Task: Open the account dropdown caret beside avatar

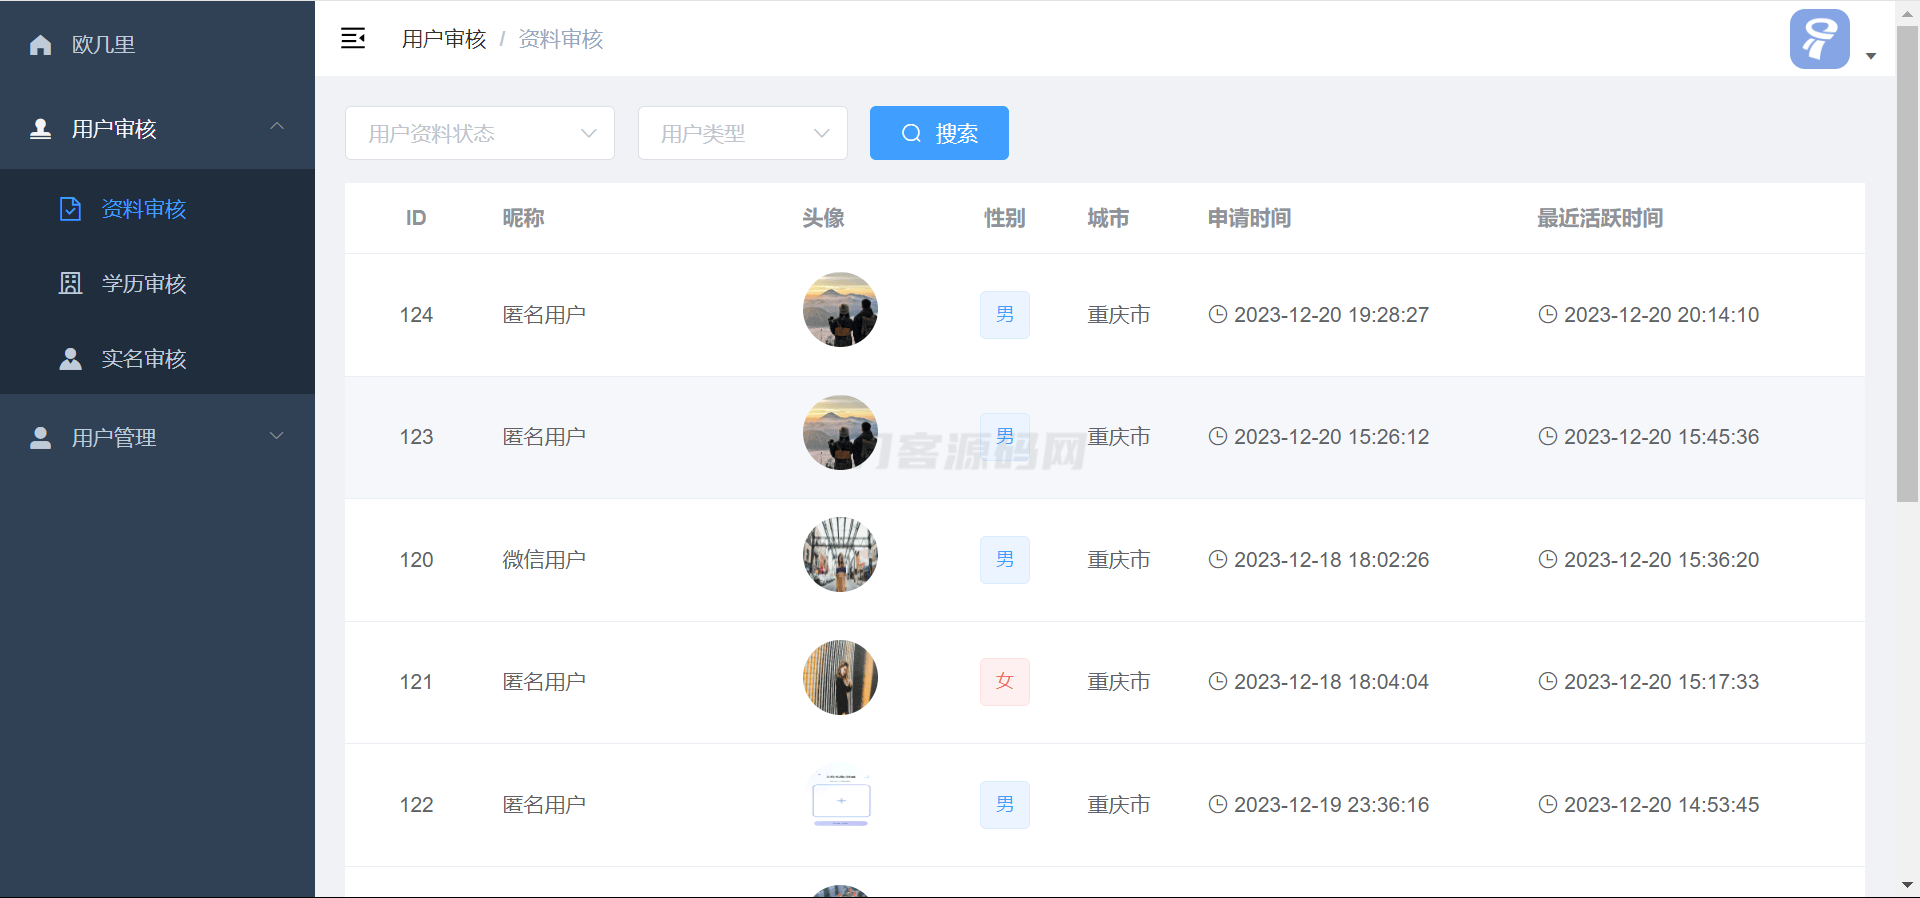Action: (x=1871, y=56)
